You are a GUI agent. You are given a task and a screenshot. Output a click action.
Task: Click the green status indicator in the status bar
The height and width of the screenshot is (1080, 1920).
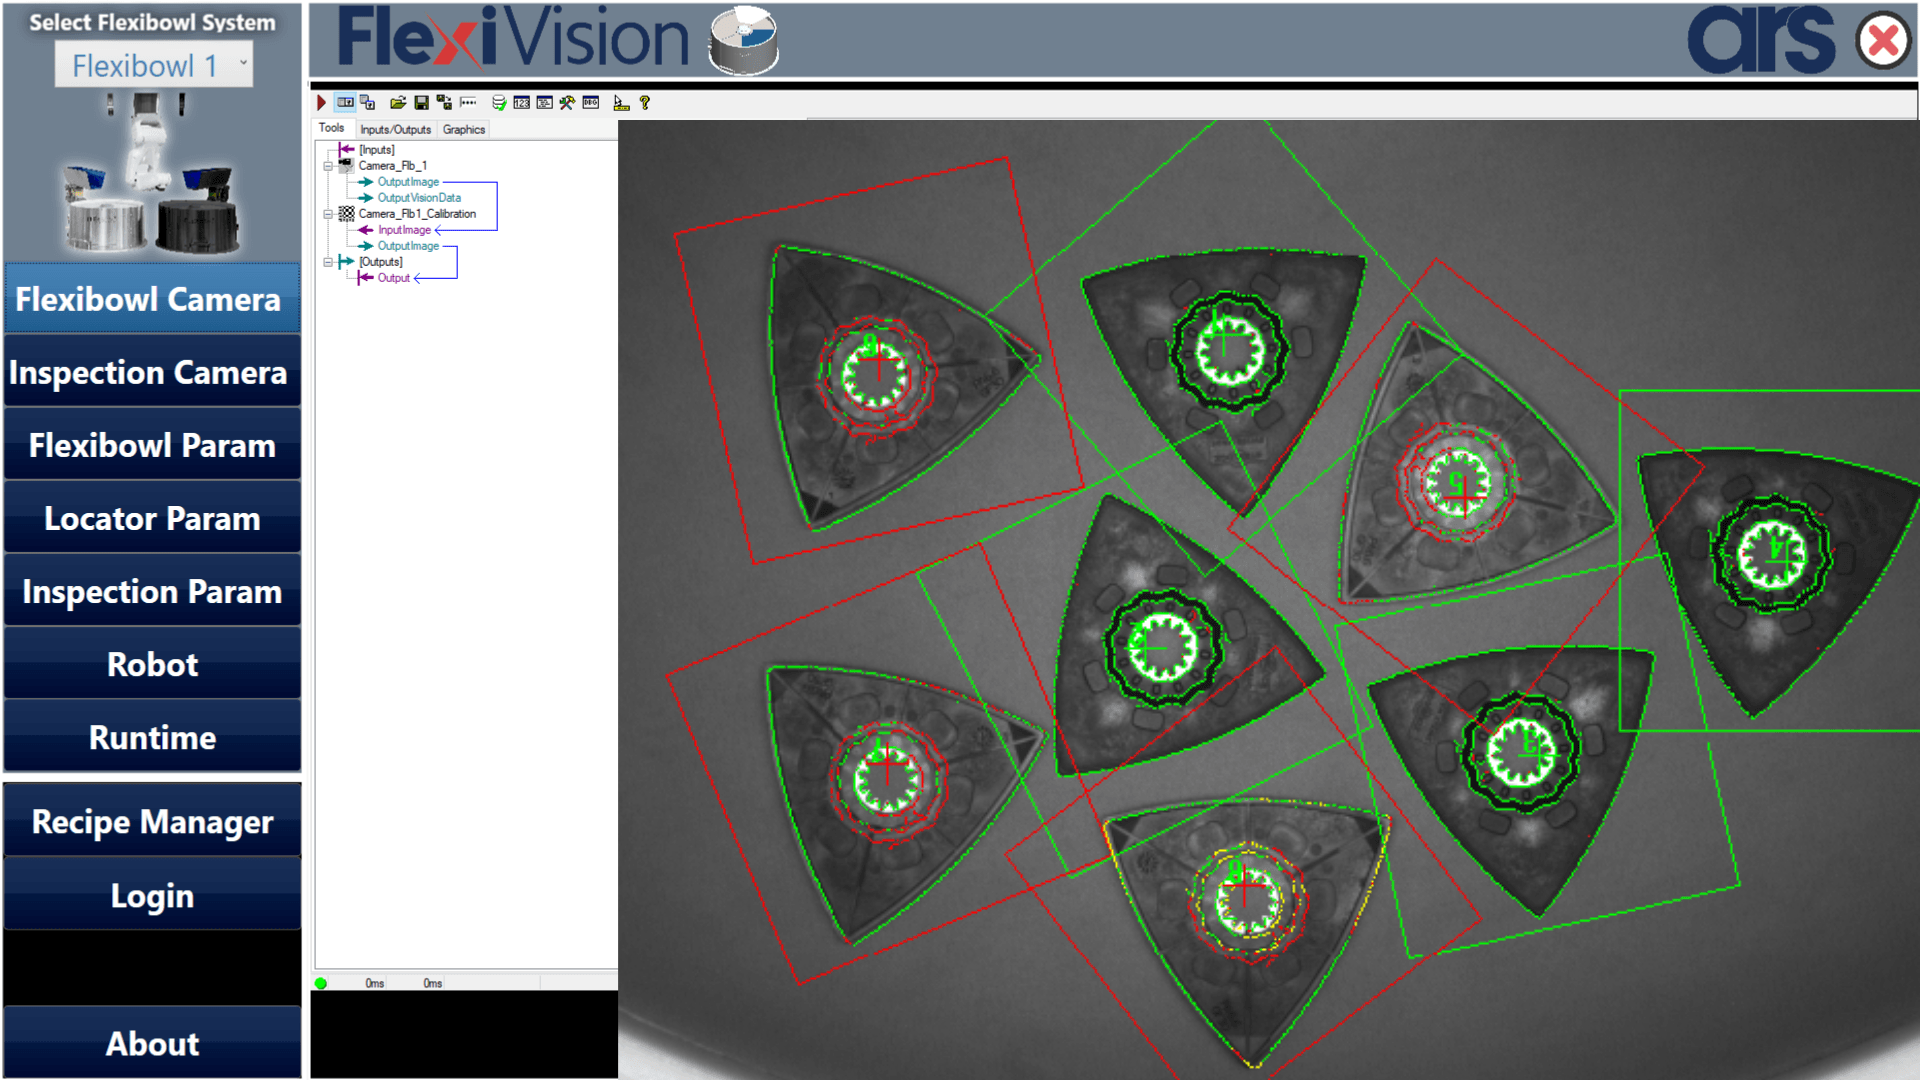point(320,983)
